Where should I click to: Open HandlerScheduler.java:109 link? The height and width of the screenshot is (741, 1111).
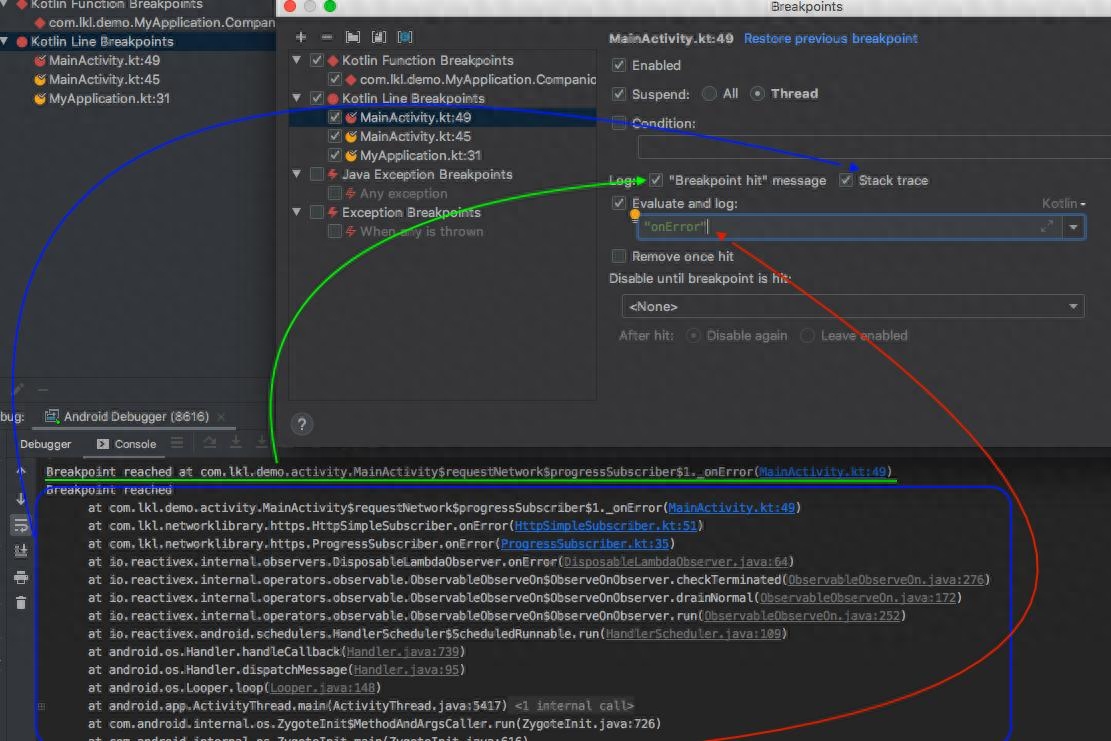[x=693, y=633]
